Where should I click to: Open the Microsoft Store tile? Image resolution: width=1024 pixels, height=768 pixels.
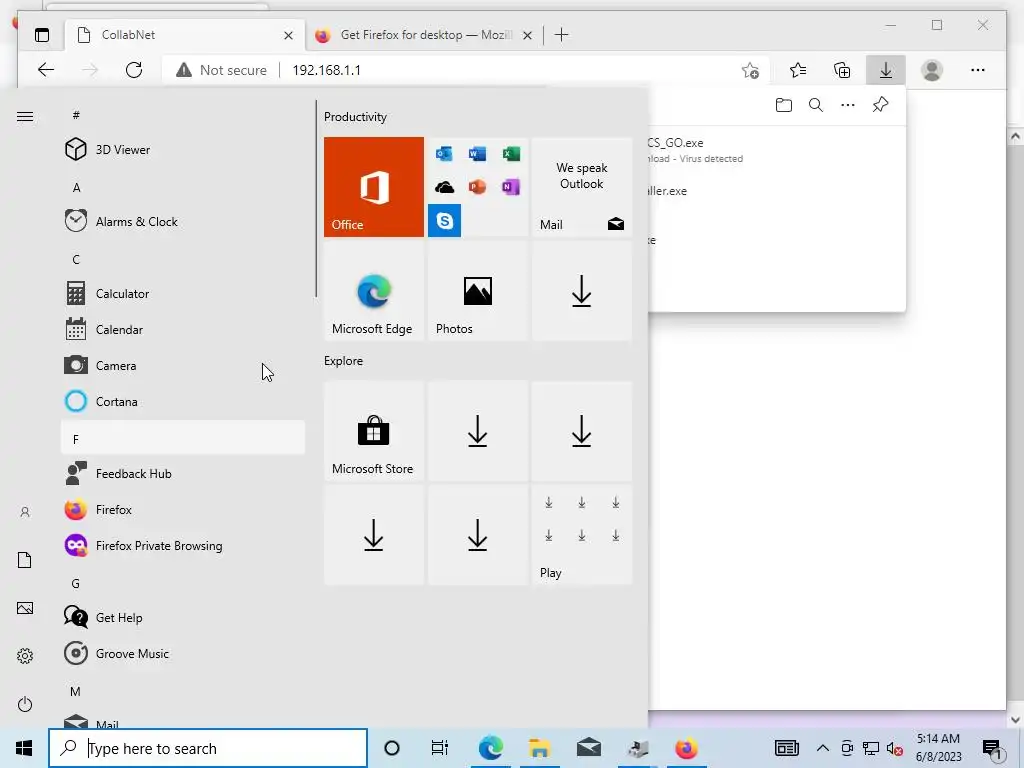point(374,431)
